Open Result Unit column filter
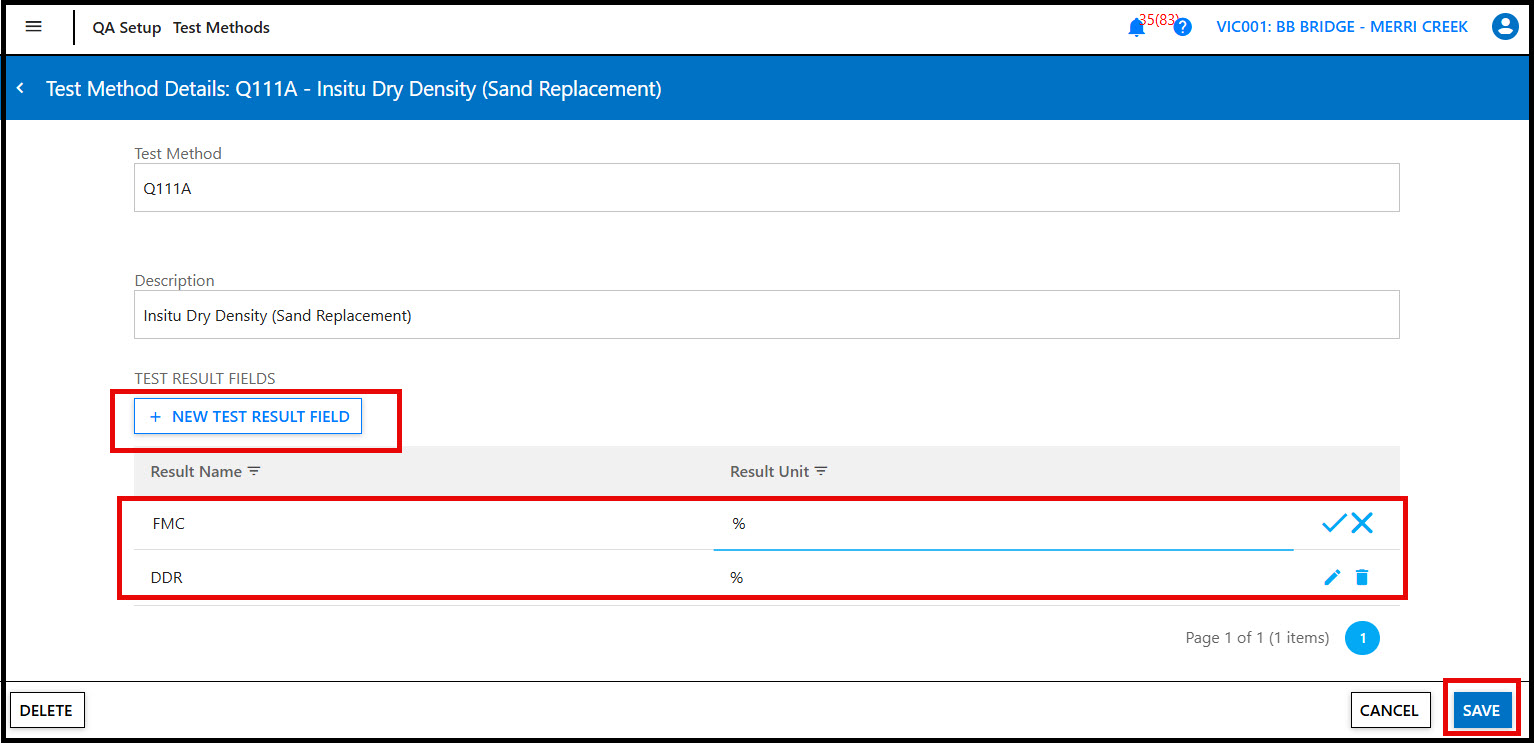The width and height of the screenshot is (1534, 743). [x=821, y=472]
